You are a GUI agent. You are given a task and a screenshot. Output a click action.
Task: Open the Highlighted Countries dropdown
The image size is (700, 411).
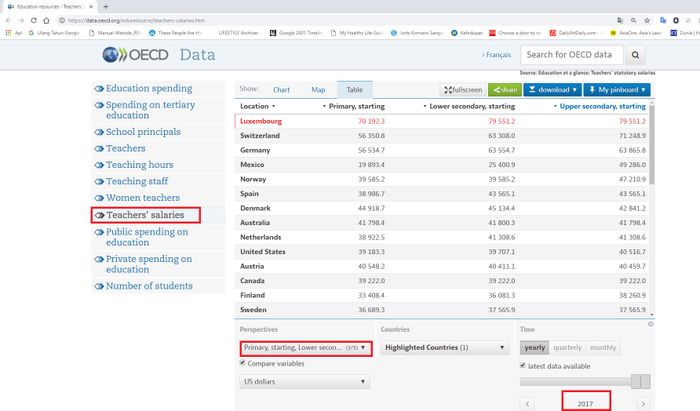pos(445,347)
